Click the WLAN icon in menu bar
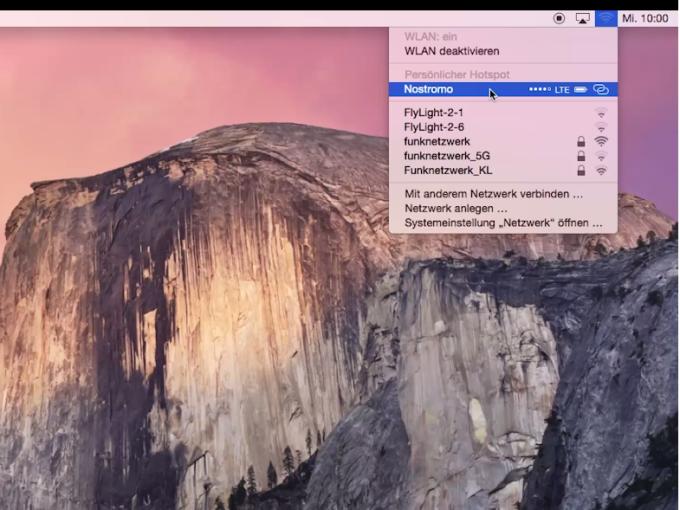Screen dimensions: 680x510 click(x=606, y=18)
